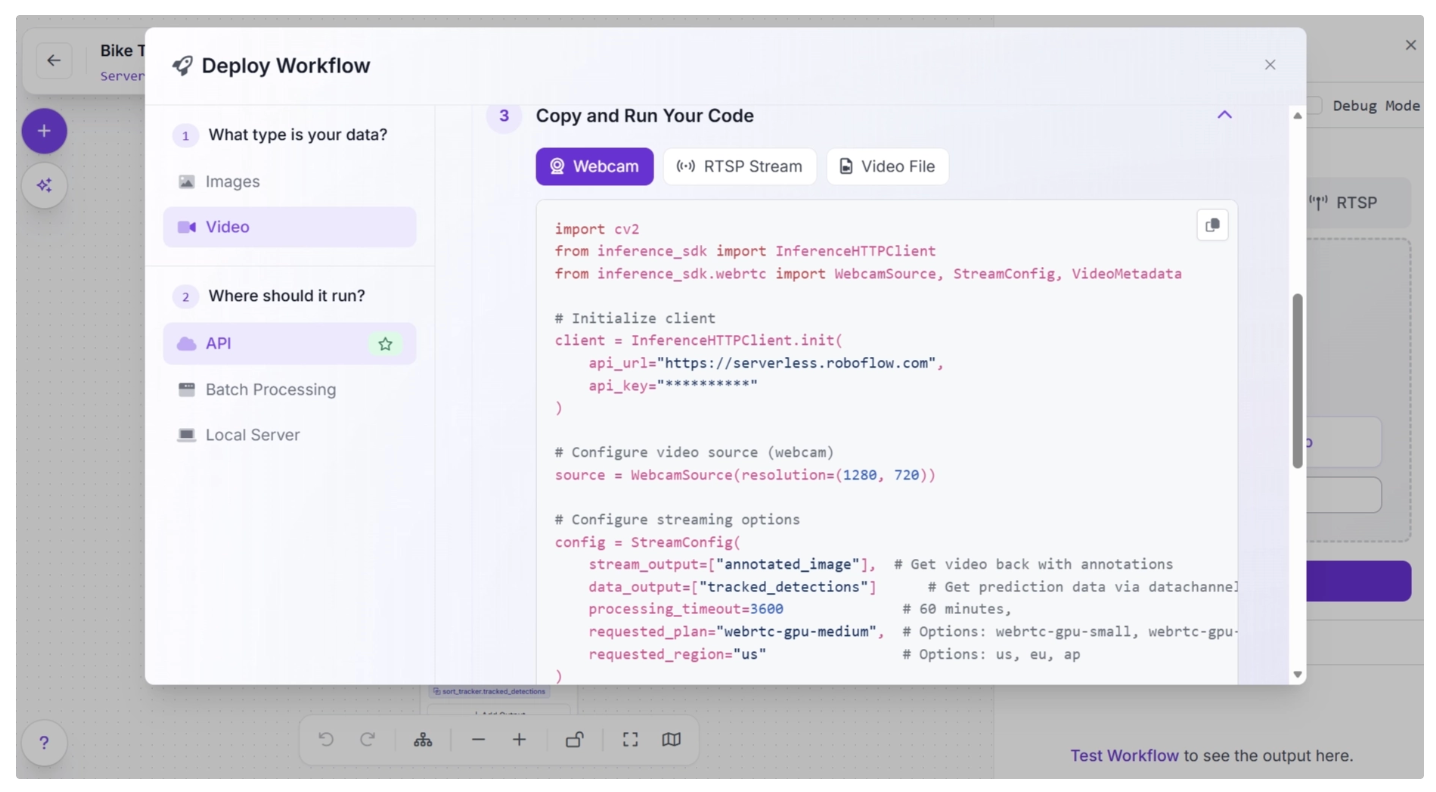Viewport: 1436px width, 792px height.
Task: Copy the code snippet with the copy icon
Action: pyautogui.click(x=1212, y=226)
